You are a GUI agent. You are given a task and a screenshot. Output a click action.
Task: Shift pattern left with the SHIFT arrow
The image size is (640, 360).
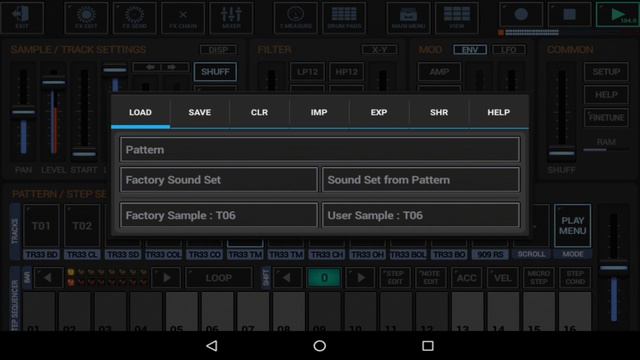pos(287,278)
